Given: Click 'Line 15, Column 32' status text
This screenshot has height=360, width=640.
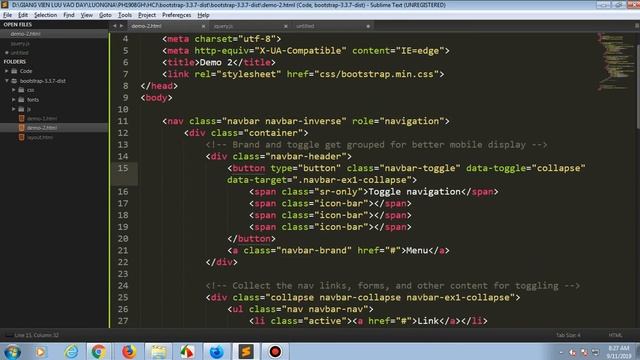Looking at the screenshot, I should (36, 335).
